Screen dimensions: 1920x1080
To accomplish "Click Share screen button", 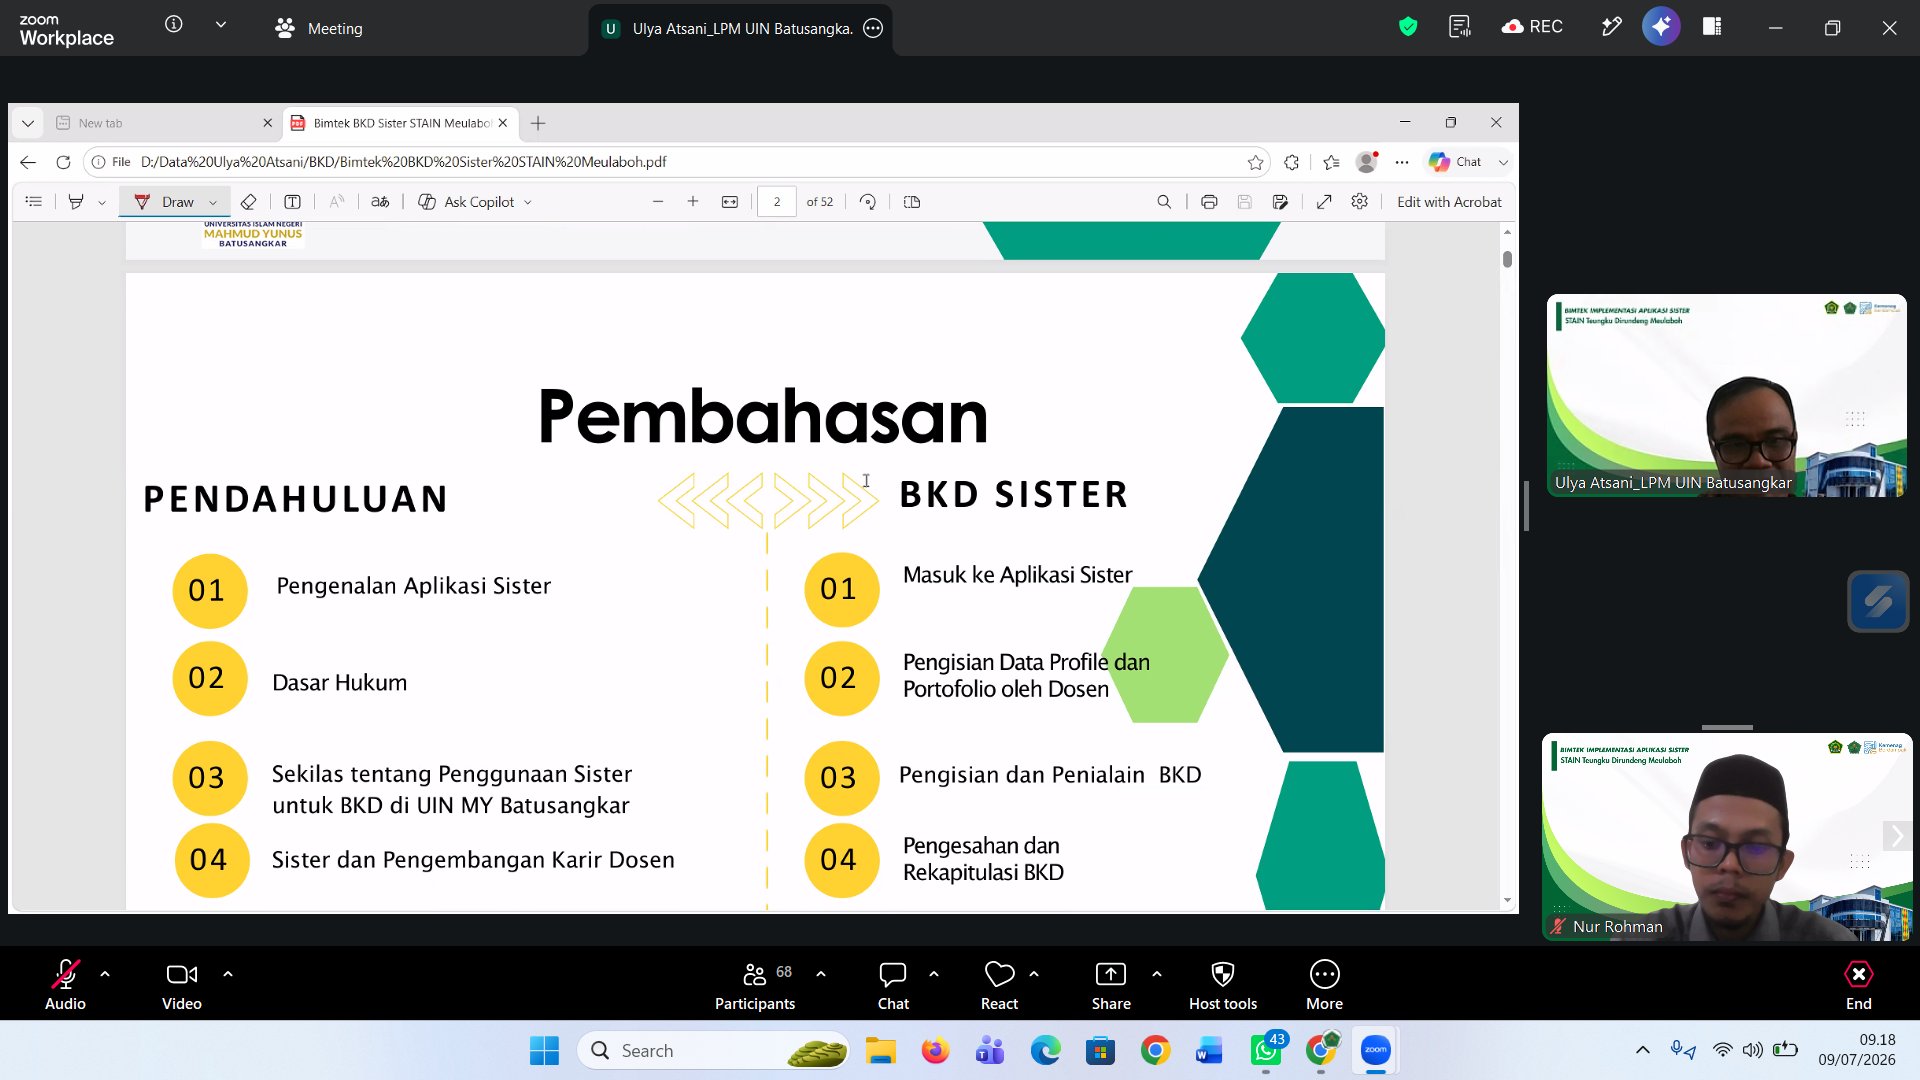I will click(1111, 984).
